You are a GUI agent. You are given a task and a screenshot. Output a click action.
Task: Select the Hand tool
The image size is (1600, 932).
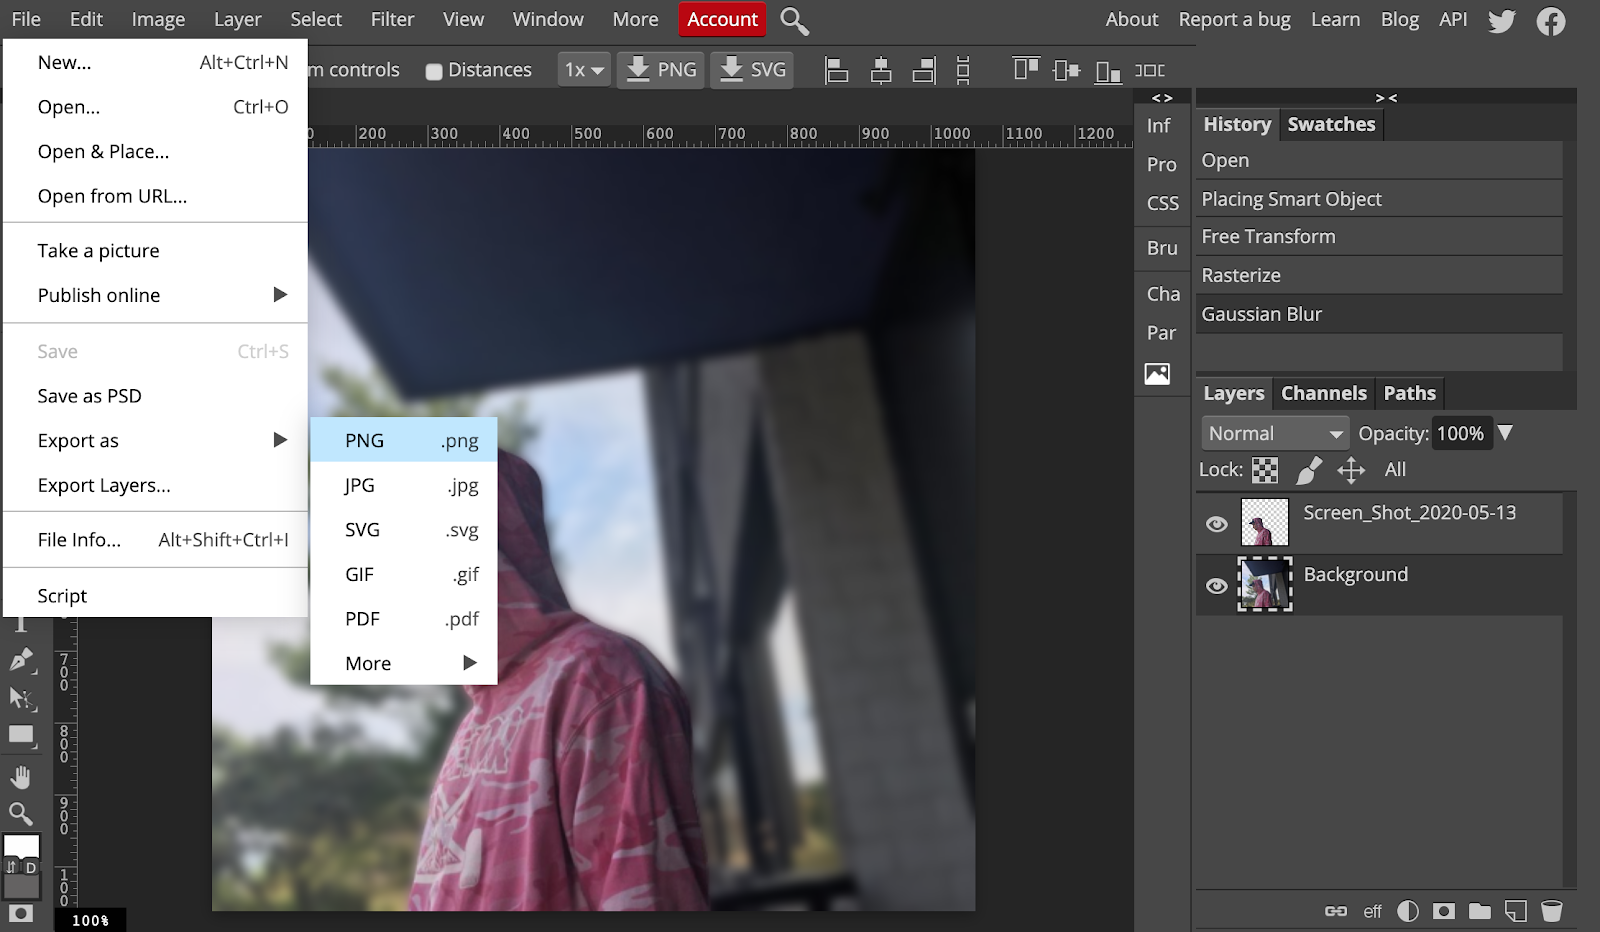(20, 777)
